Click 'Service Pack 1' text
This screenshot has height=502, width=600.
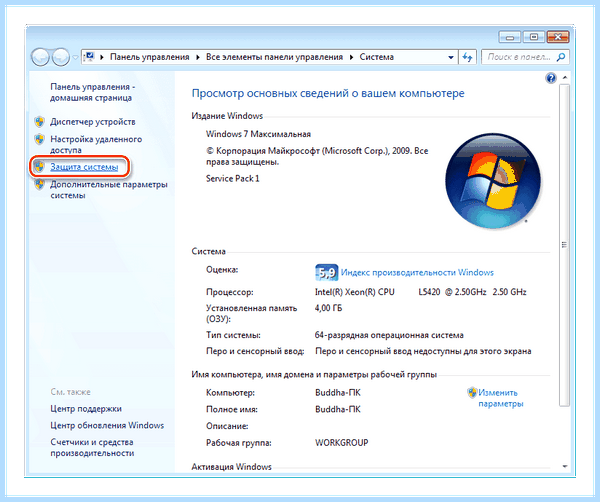[233, 179]
